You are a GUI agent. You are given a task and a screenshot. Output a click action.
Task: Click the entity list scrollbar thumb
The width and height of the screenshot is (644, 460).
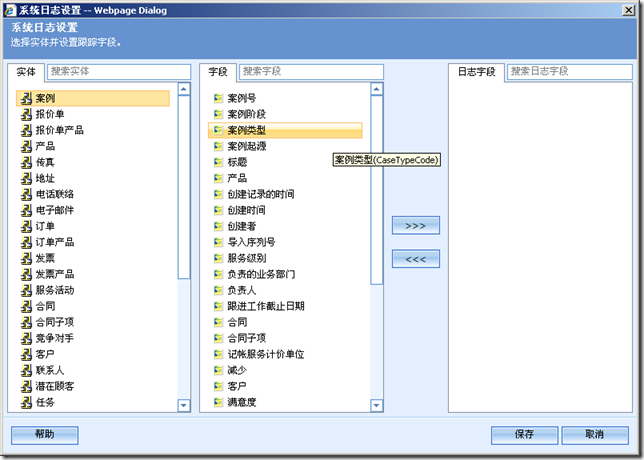point(184,187)
